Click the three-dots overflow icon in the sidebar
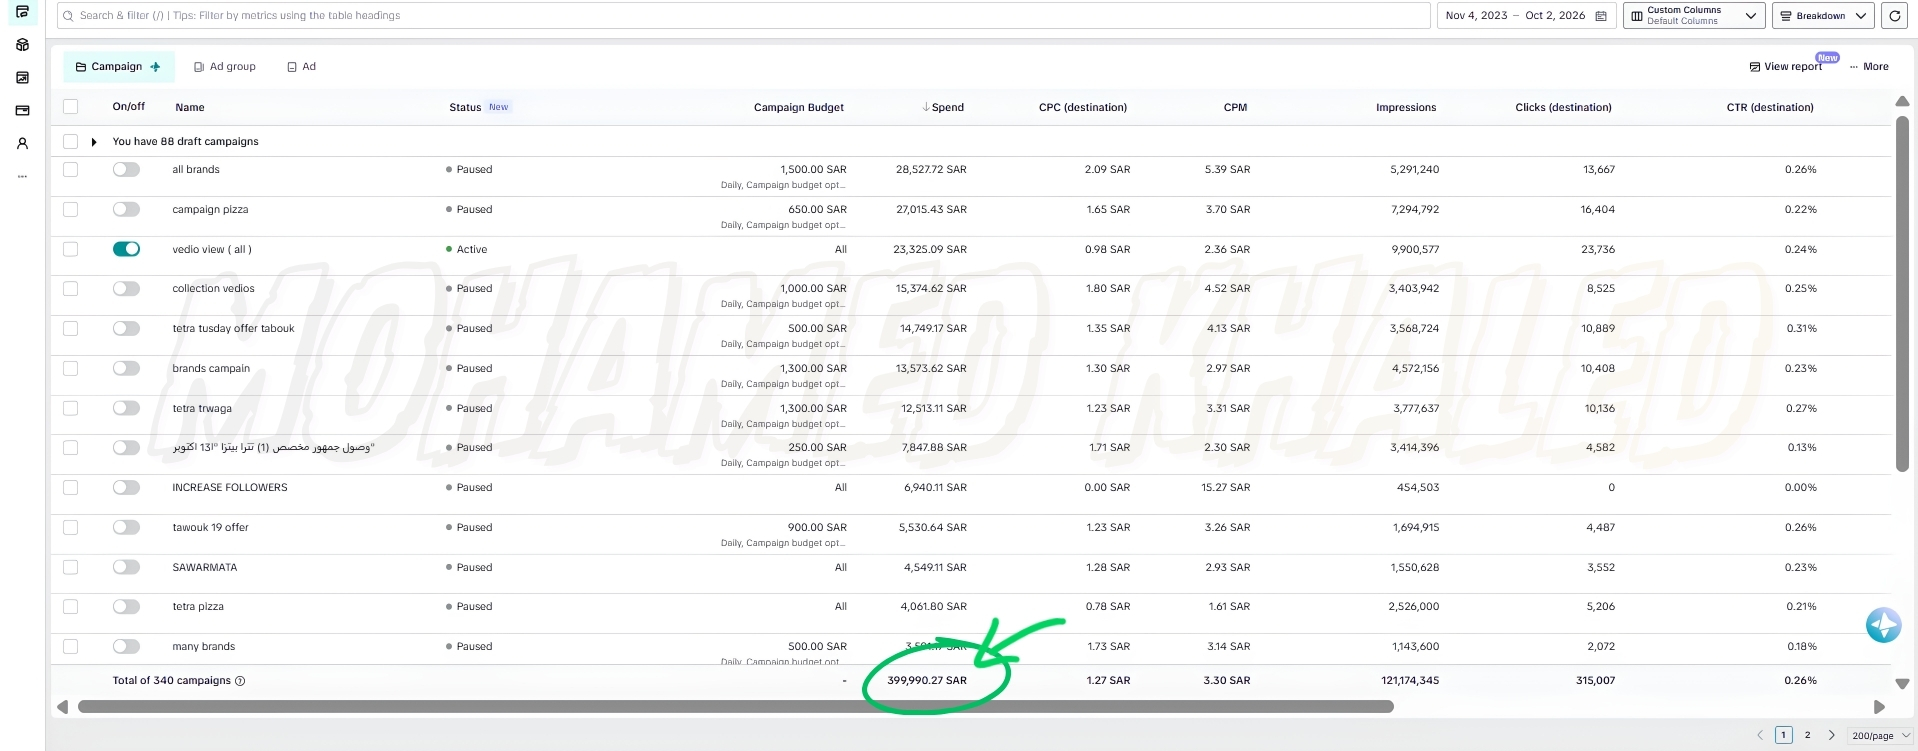 [22, 177]
